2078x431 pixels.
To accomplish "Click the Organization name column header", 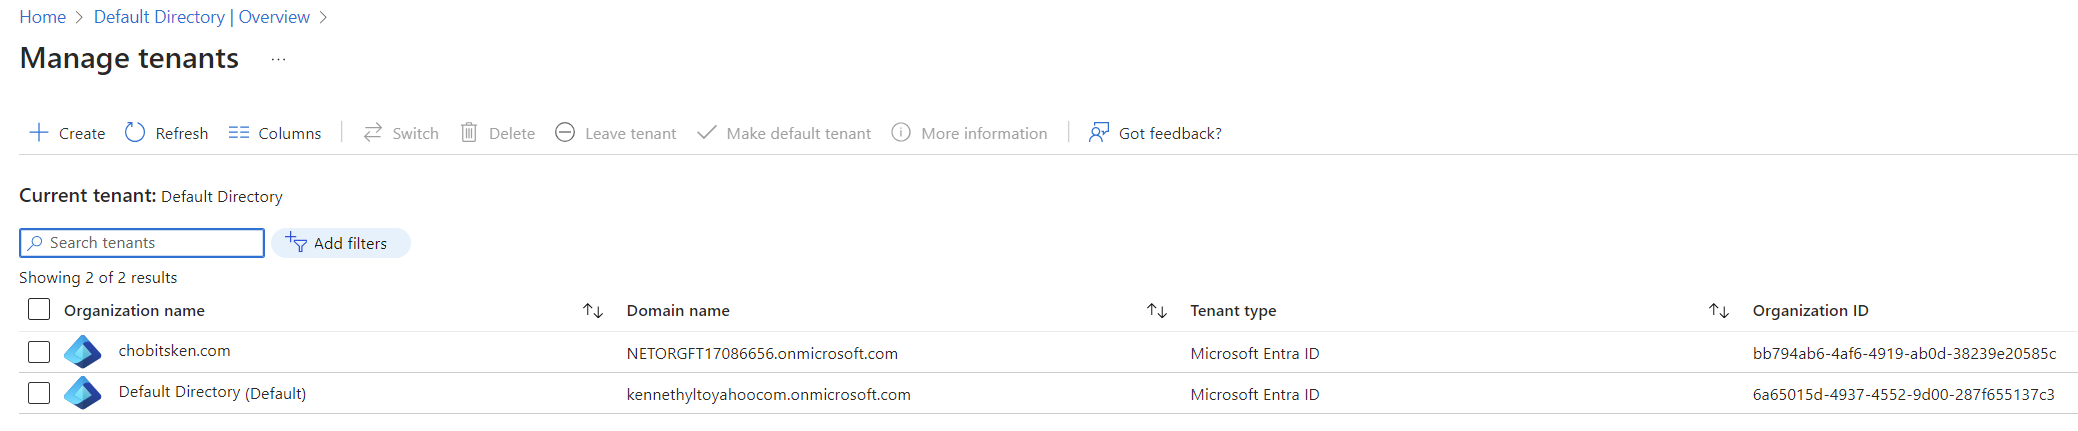I will coord(134,311).
